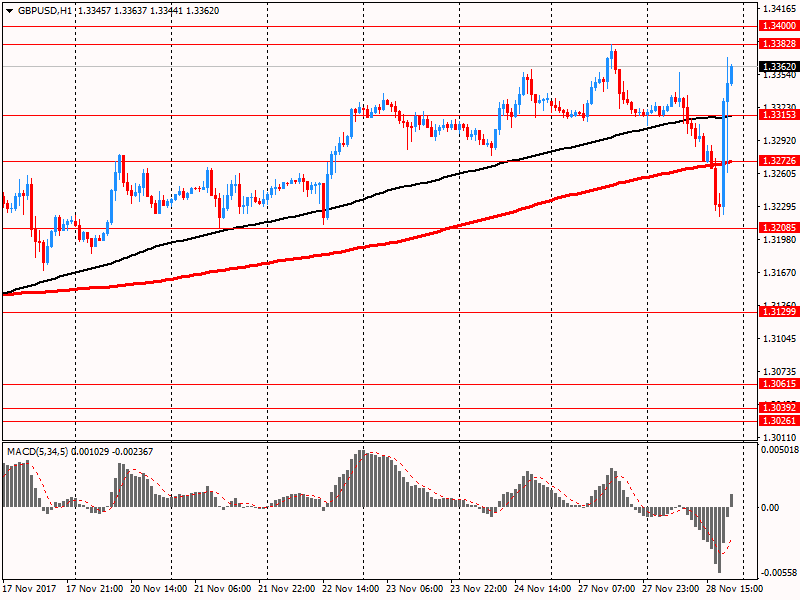Click the 20 Nov 14:00 time axis label

pyautogui.click(x=159, y=588)
